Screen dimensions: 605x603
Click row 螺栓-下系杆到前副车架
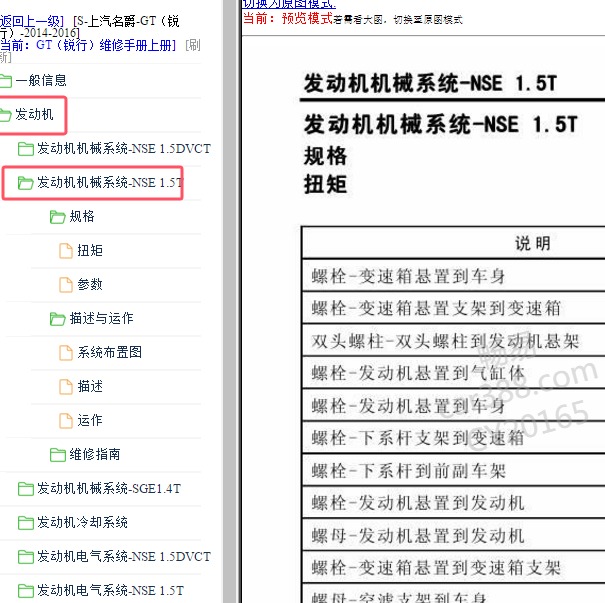click(453, 470)
